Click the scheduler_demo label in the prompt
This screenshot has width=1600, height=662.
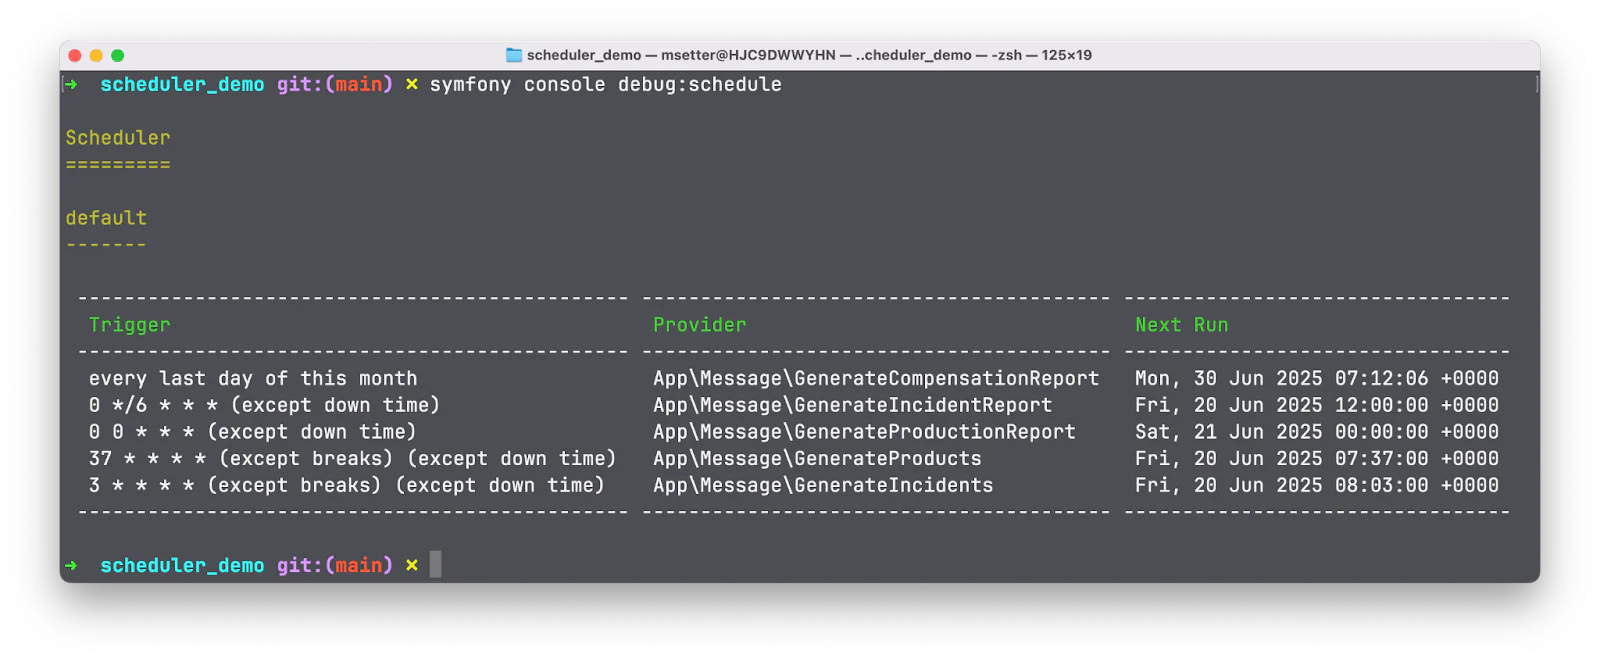[181, 85]
